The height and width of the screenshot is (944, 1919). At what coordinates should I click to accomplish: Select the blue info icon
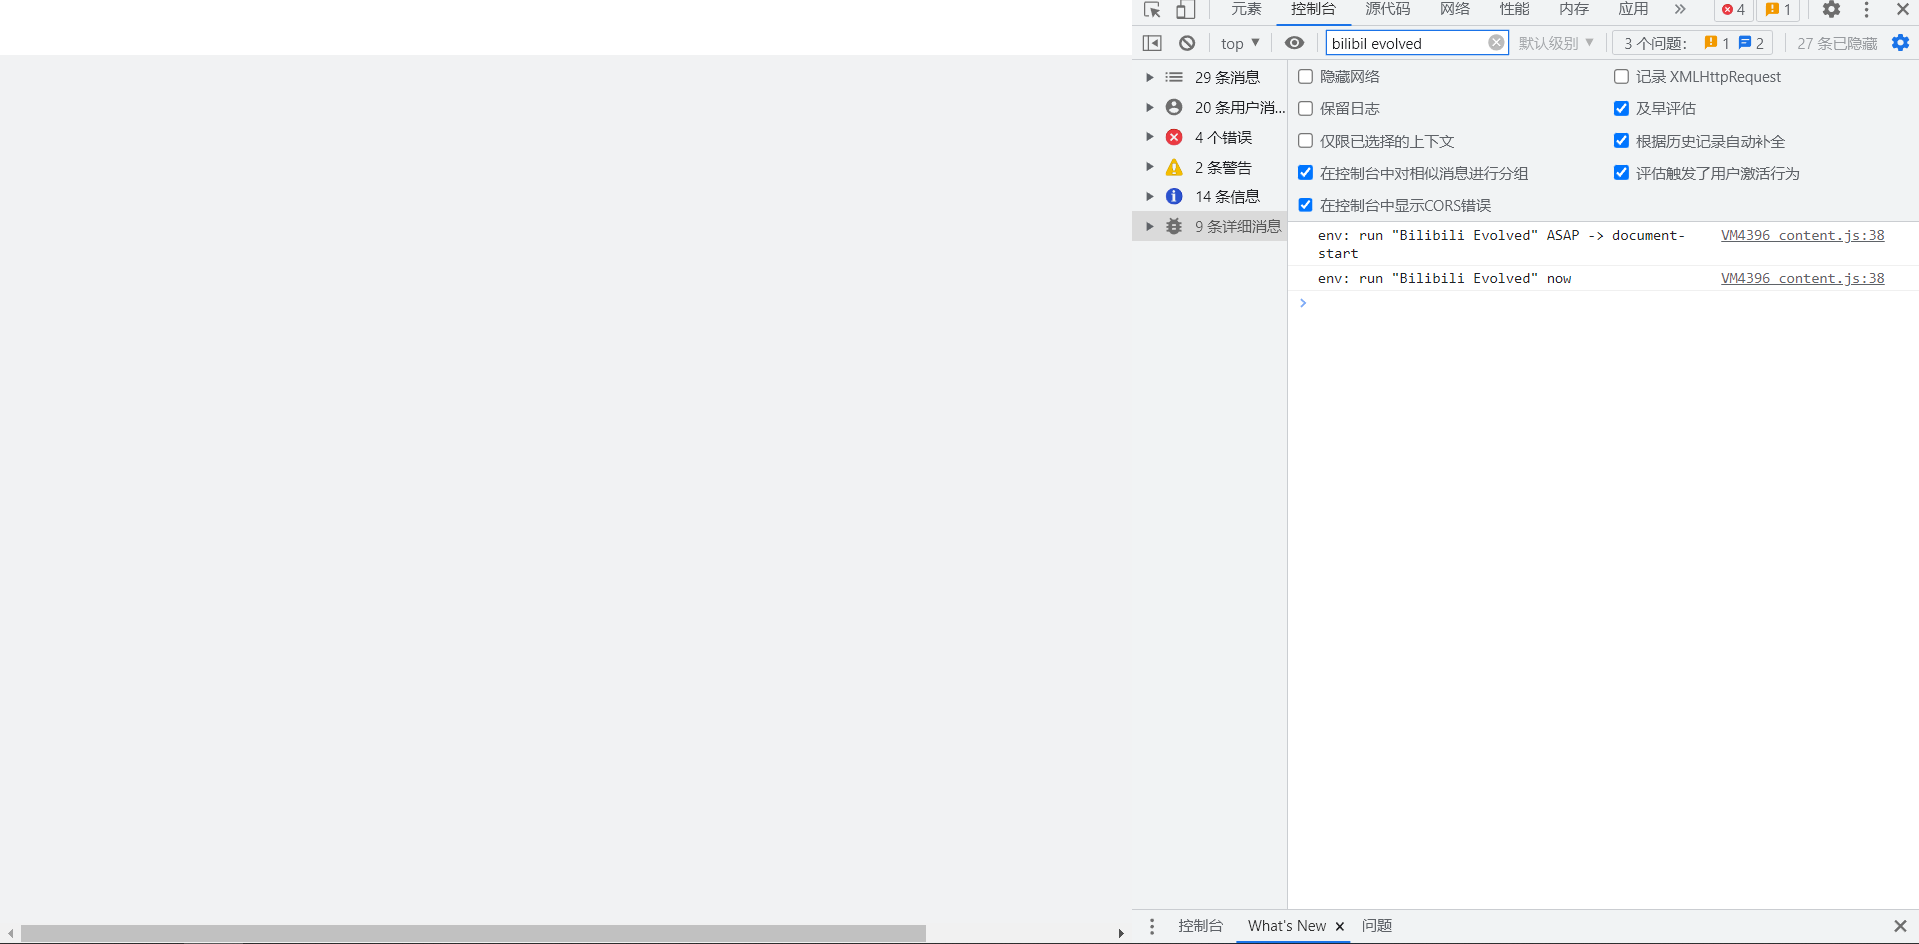(x=1174, y=196)
